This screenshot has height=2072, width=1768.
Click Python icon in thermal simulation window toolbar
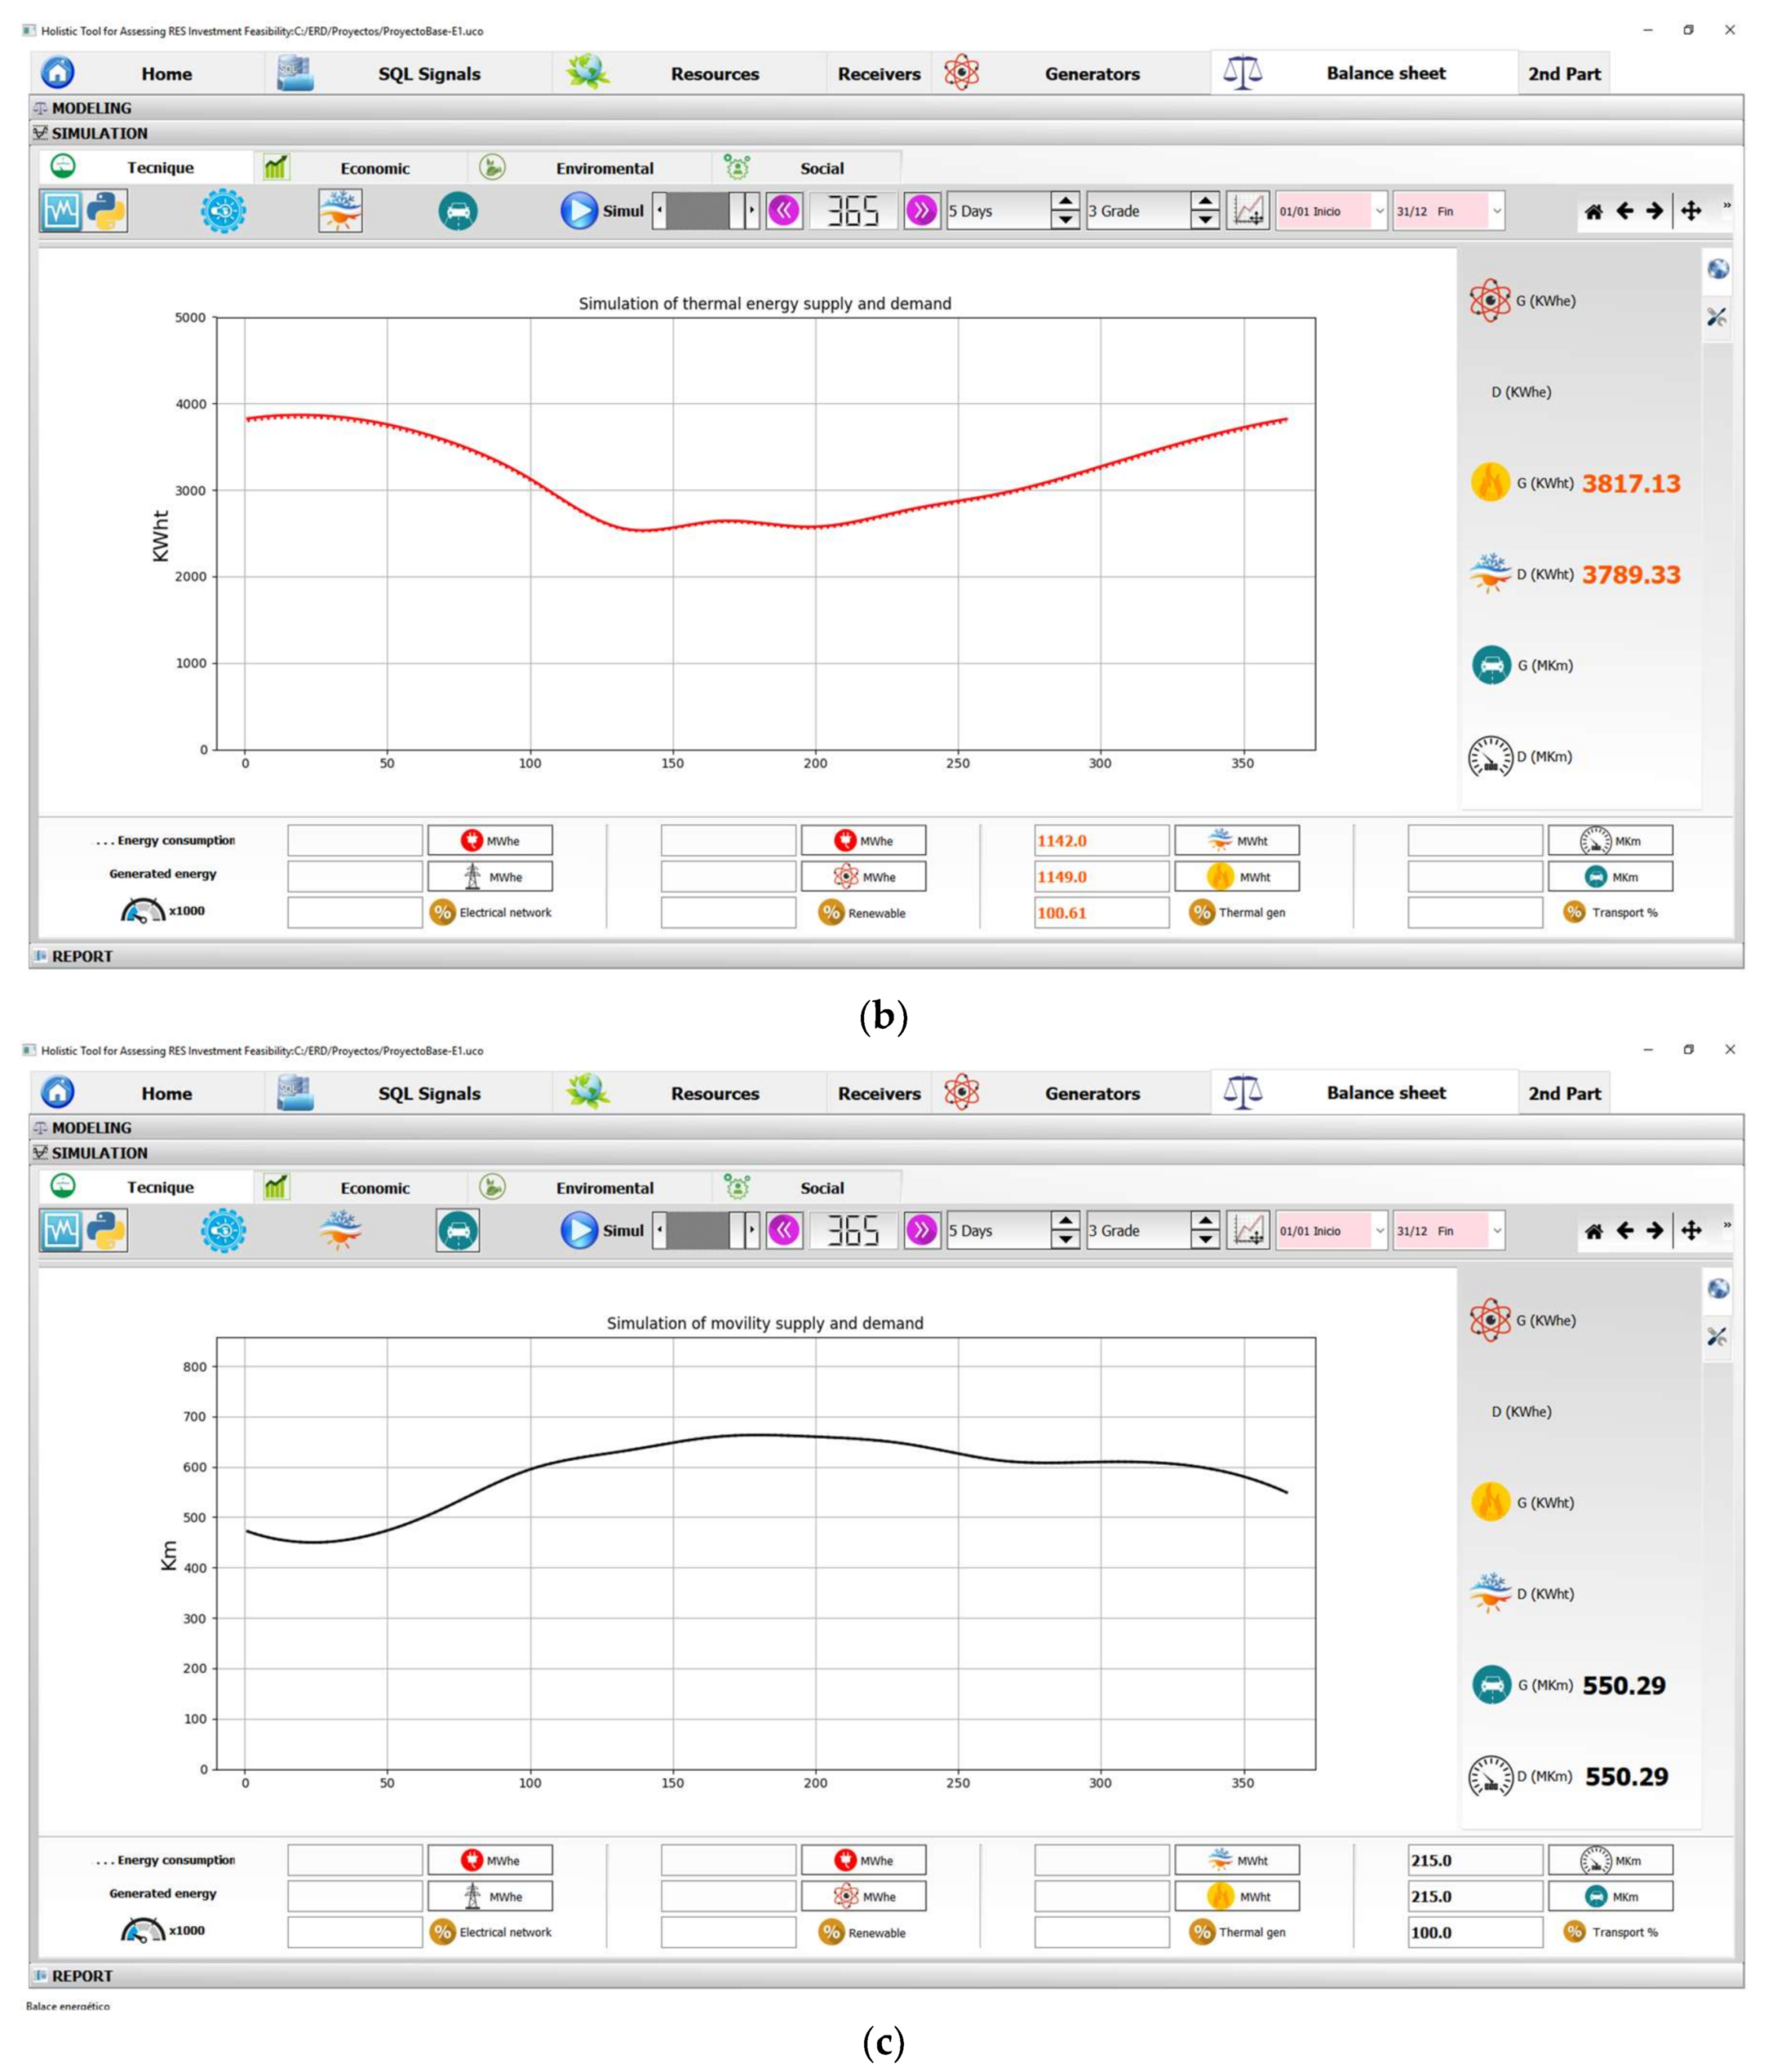[106, 211]
